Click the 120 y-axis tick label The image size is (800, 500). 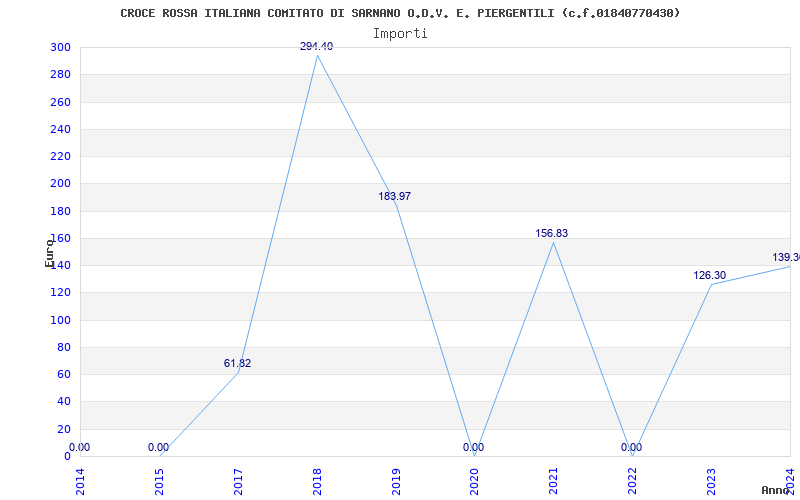tap(60, 293)
